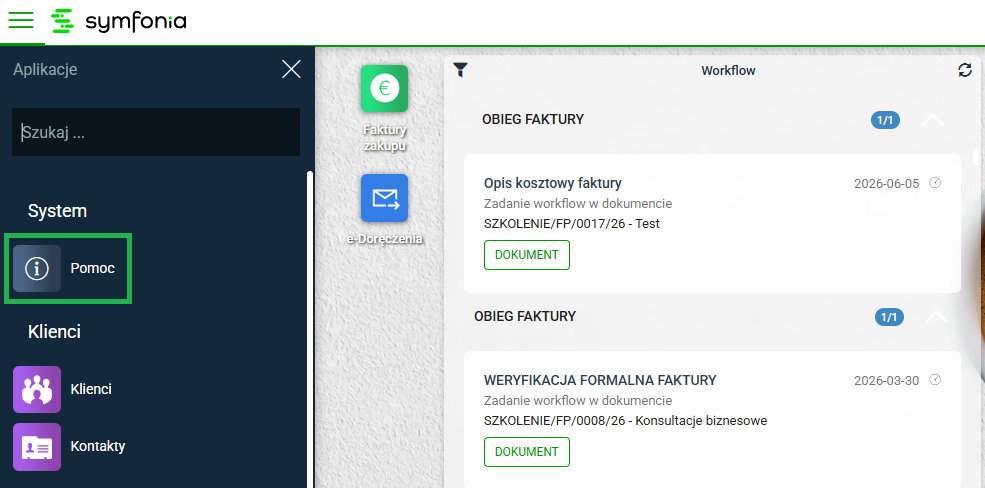985x488 pixels.
Task: Open the Kontakty app icon
Action: click(37, 447)
